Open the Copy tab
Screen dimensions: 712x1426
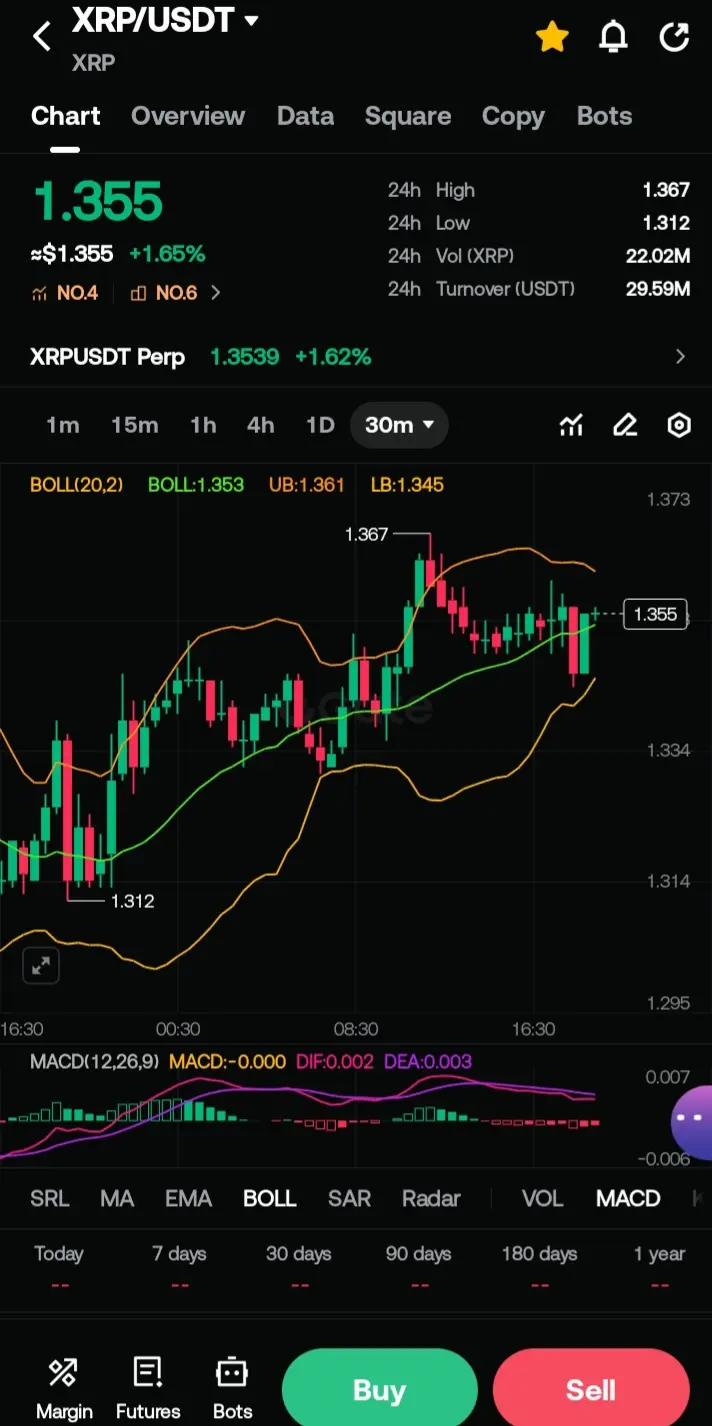coord(513,116)
